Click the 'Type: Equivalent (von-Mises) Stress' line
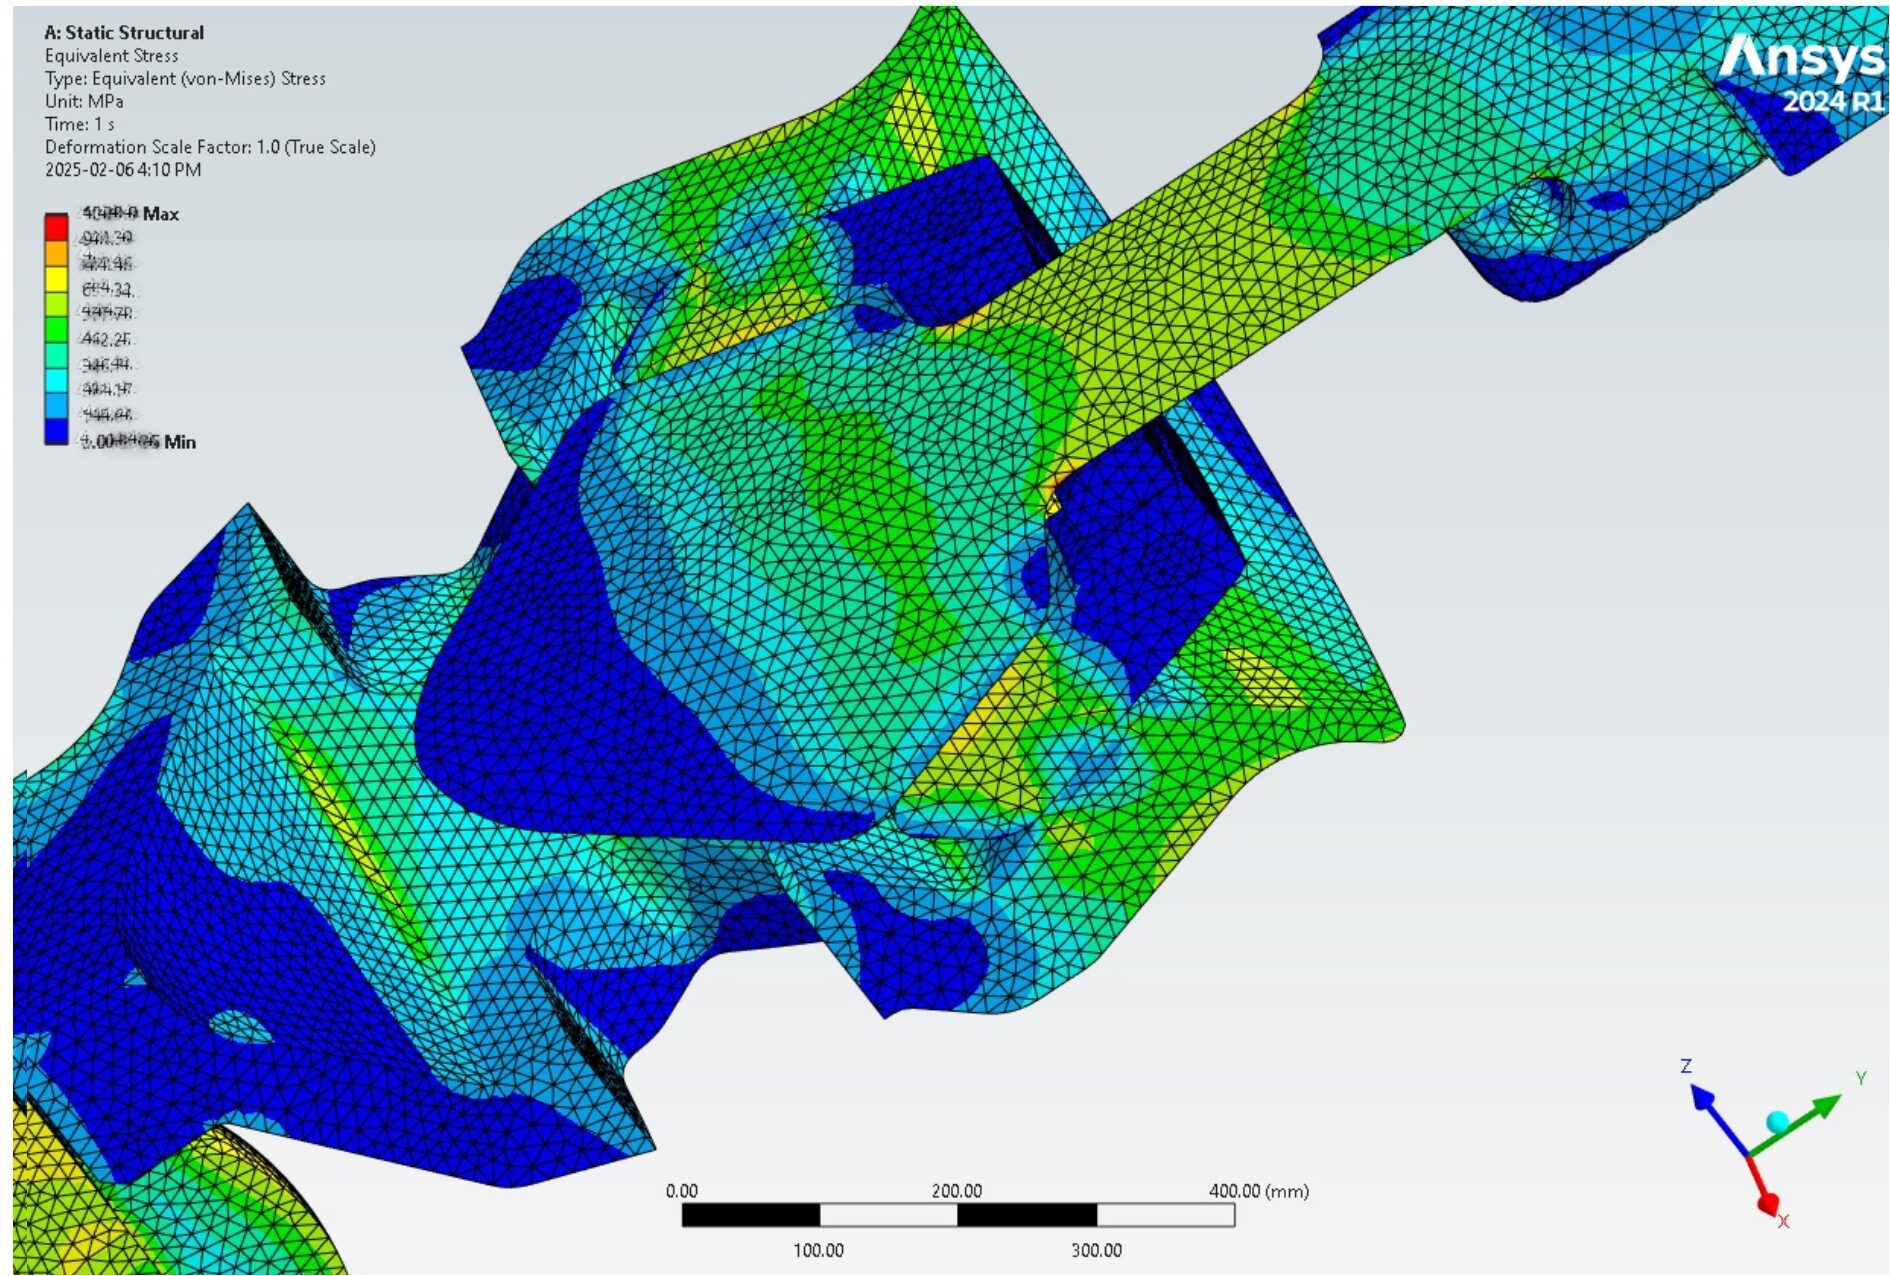 click(x=185, y=78)
